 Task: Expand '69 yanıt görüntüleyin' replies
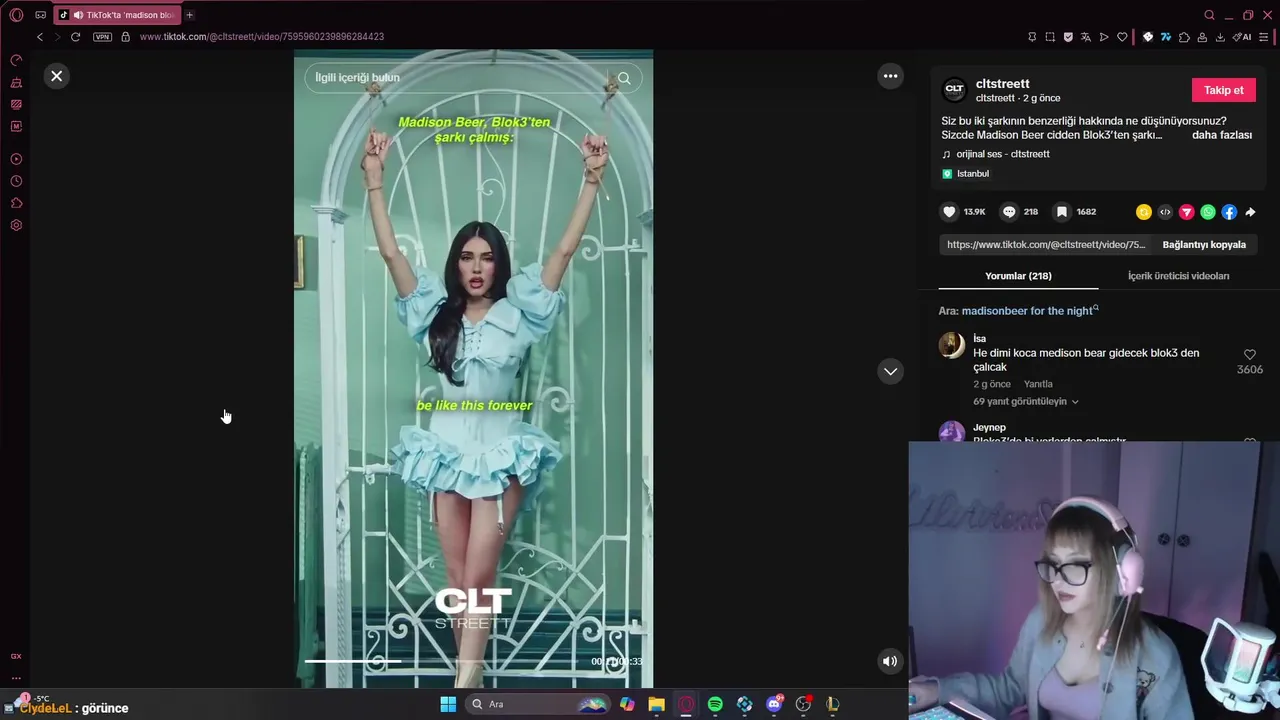click(1026, 402)
